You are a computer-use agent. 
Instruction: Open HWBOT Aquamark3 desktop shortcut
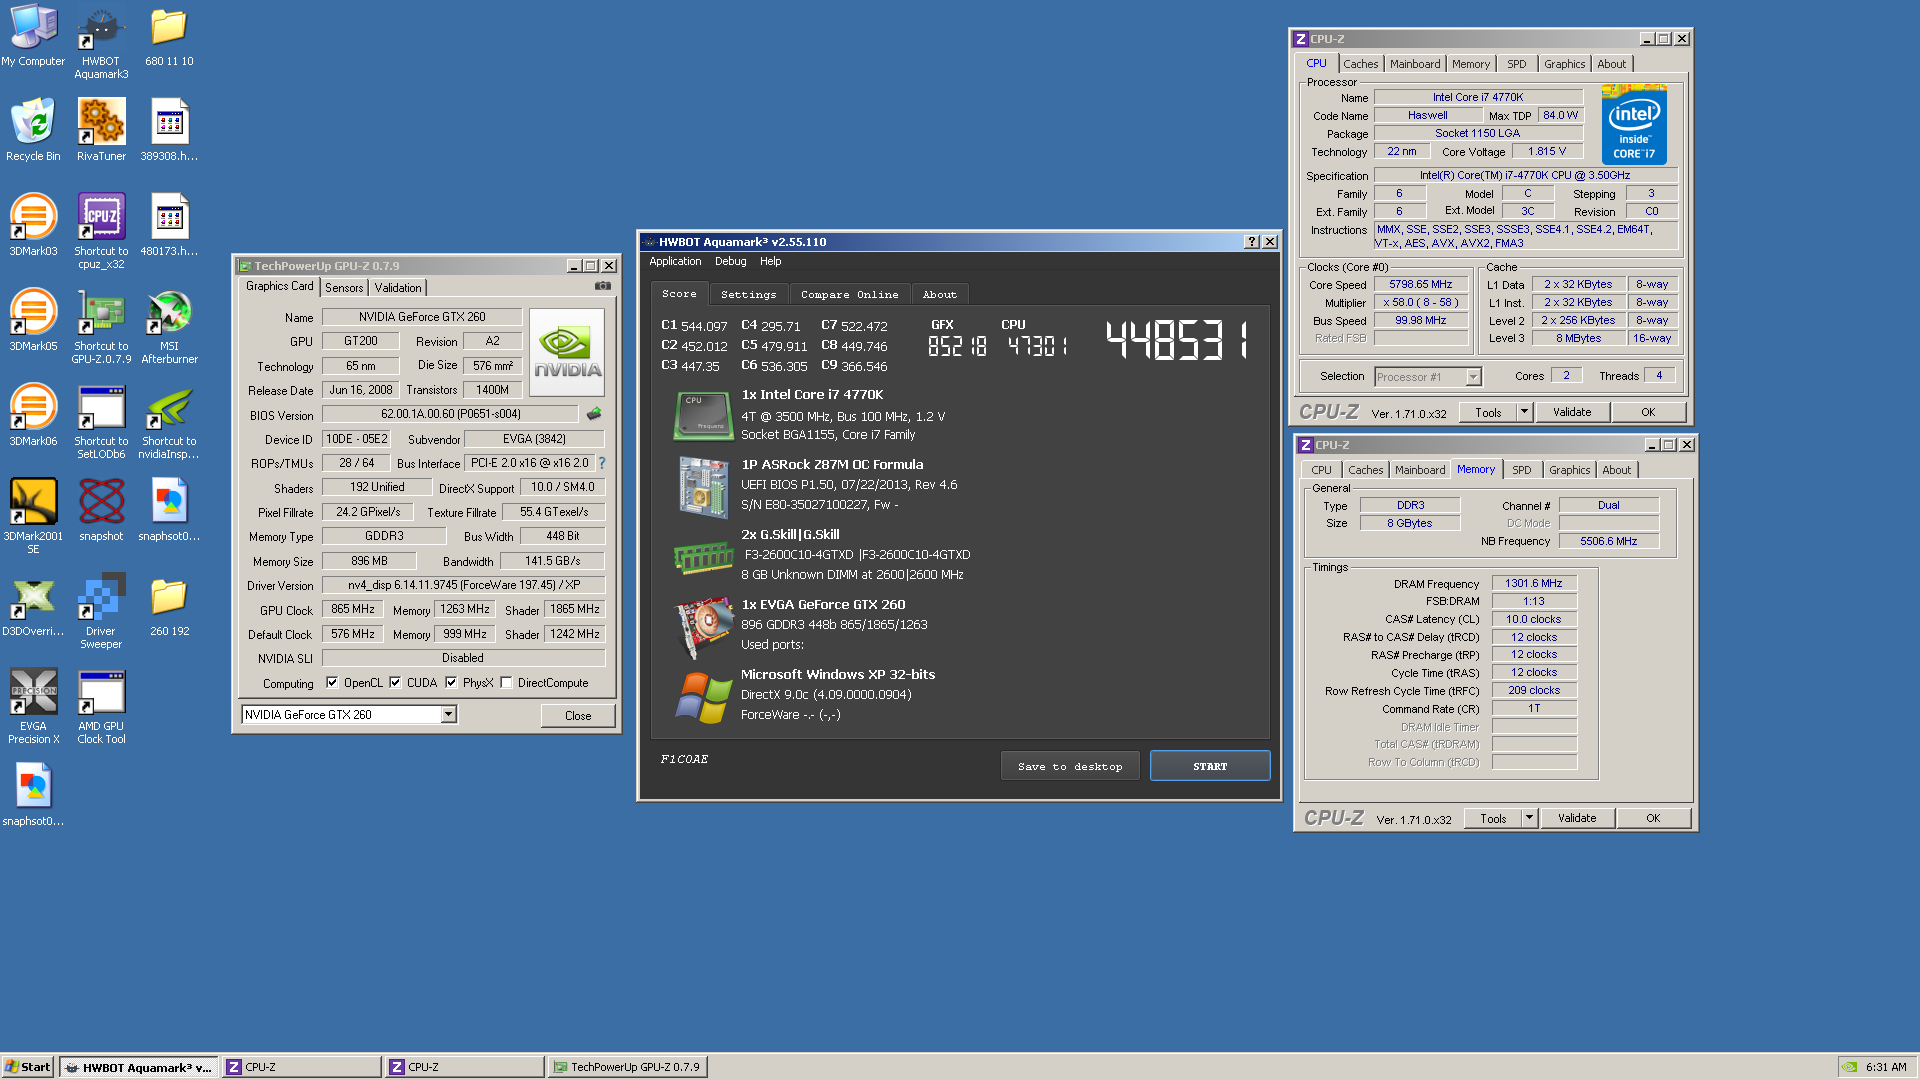pos(101,42)
